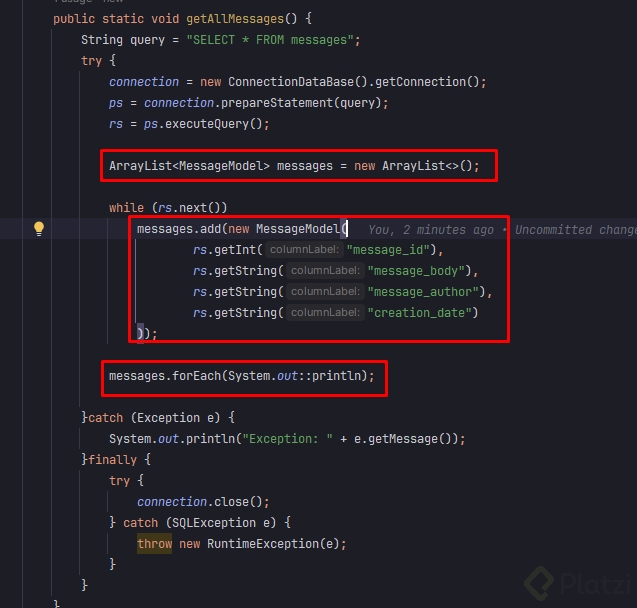Click the closing "));" of messages.add
The image size is (637, 608).
147,334
